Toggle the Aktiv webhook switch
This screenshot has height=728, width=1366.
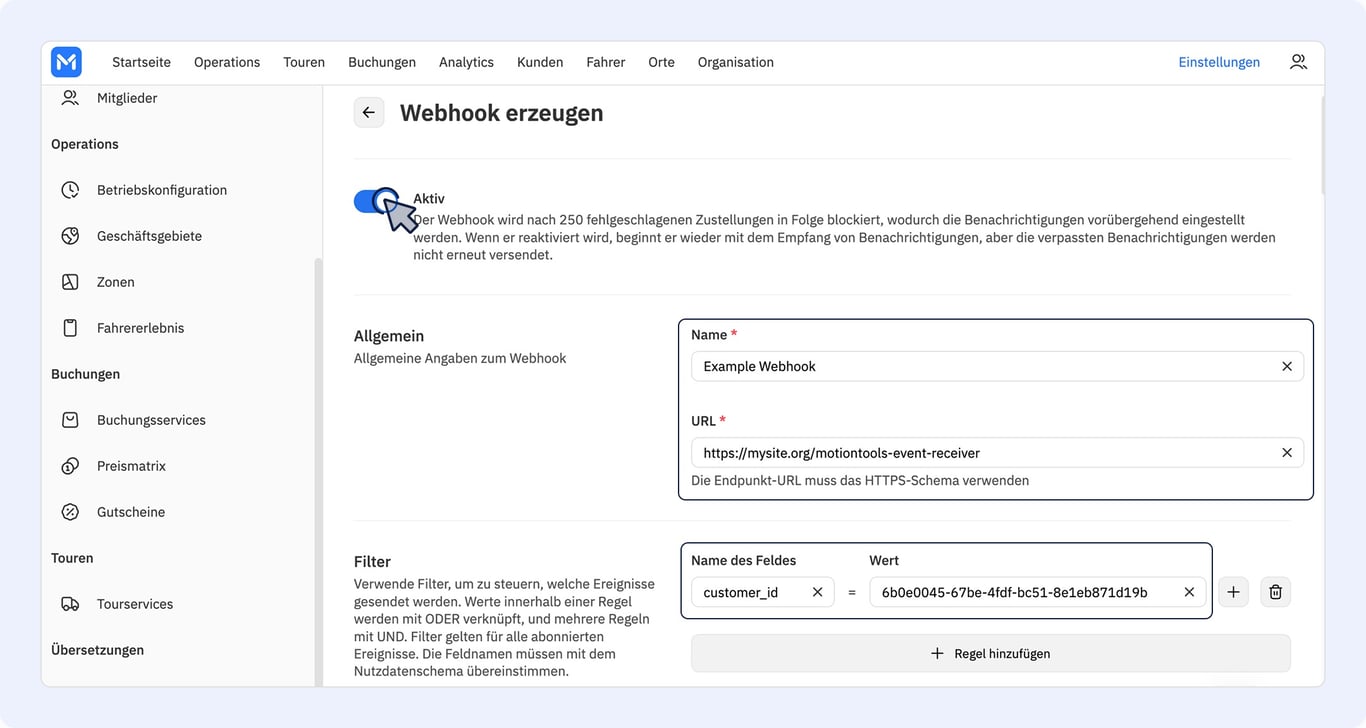tap(377, 201)
